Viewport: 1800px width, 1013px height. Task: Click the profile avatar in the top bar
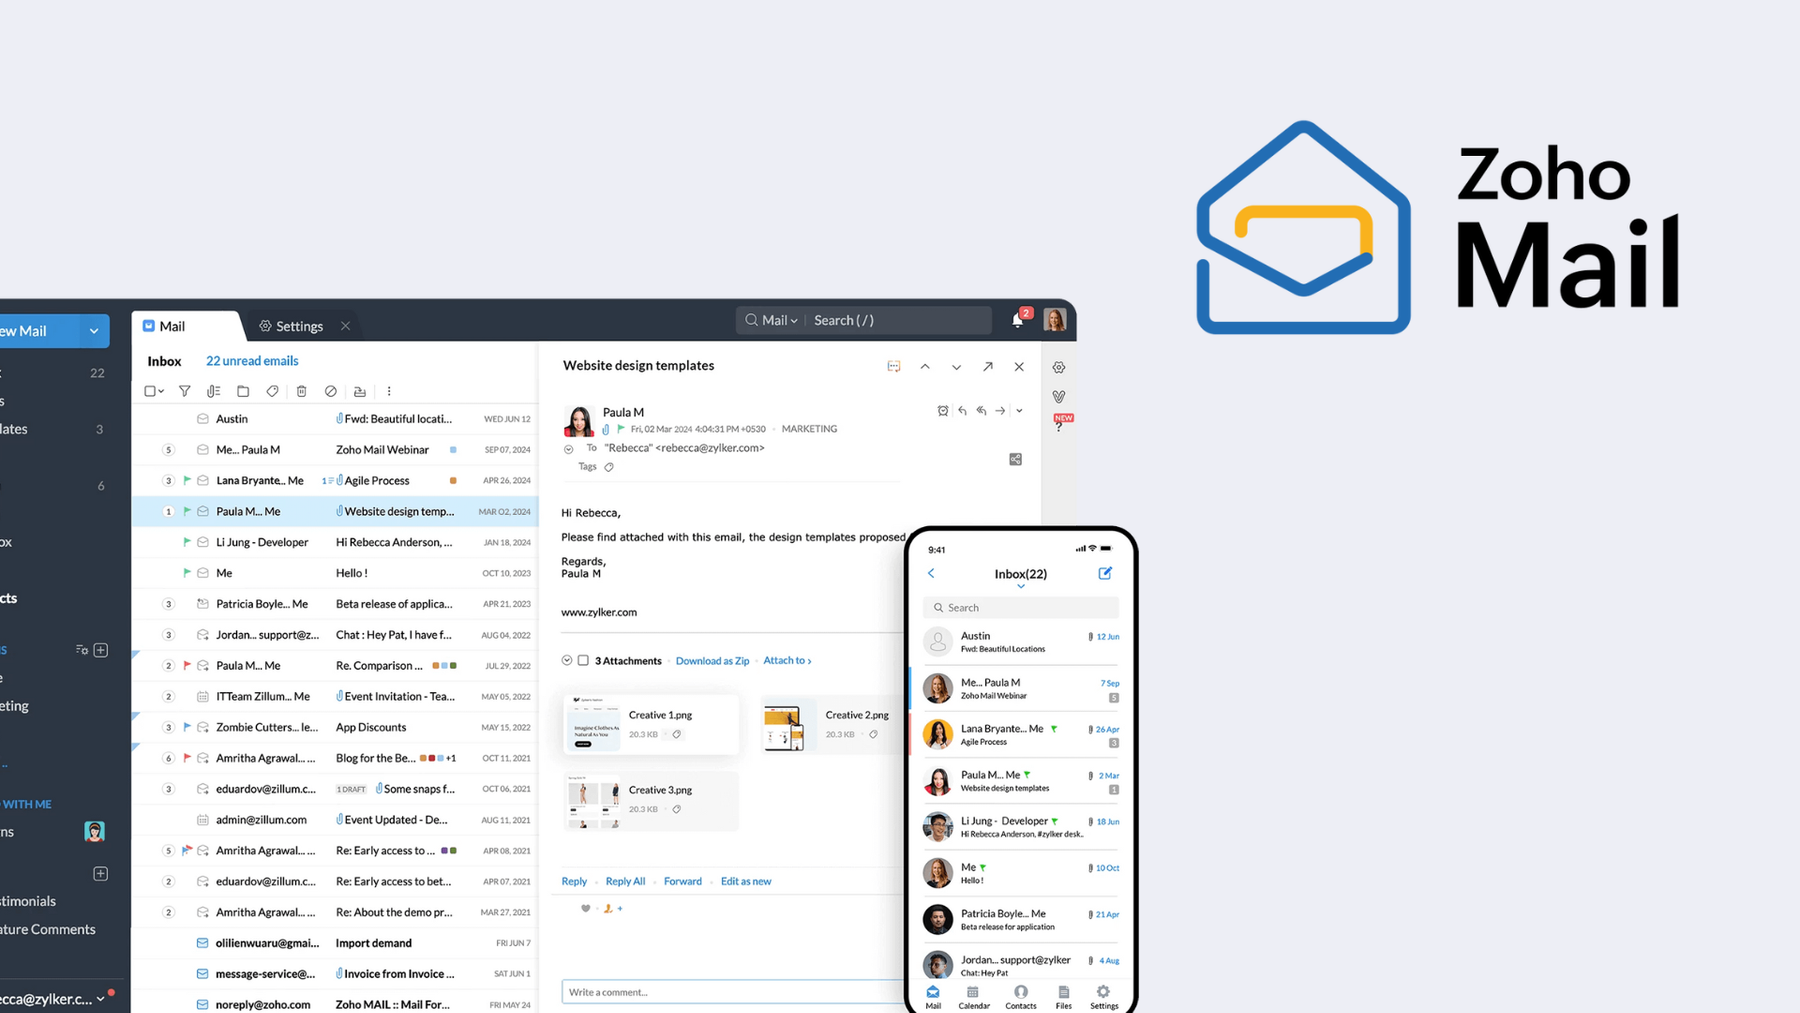click(1054, 319)
